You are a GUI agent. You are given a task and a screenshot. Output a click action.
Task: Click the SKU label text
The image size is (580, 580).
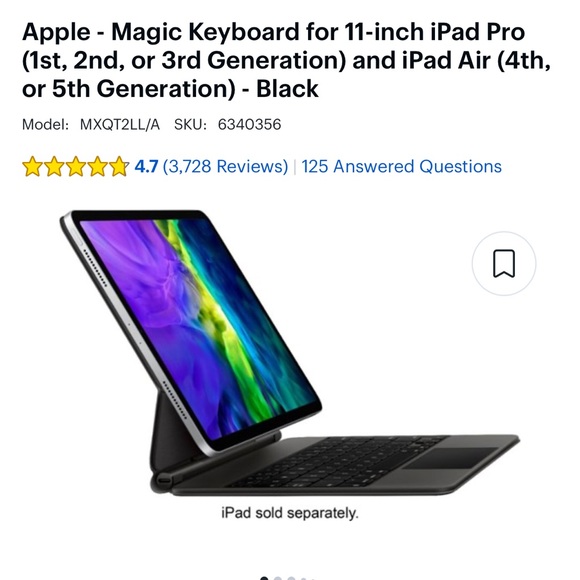(x=190, y=125)
